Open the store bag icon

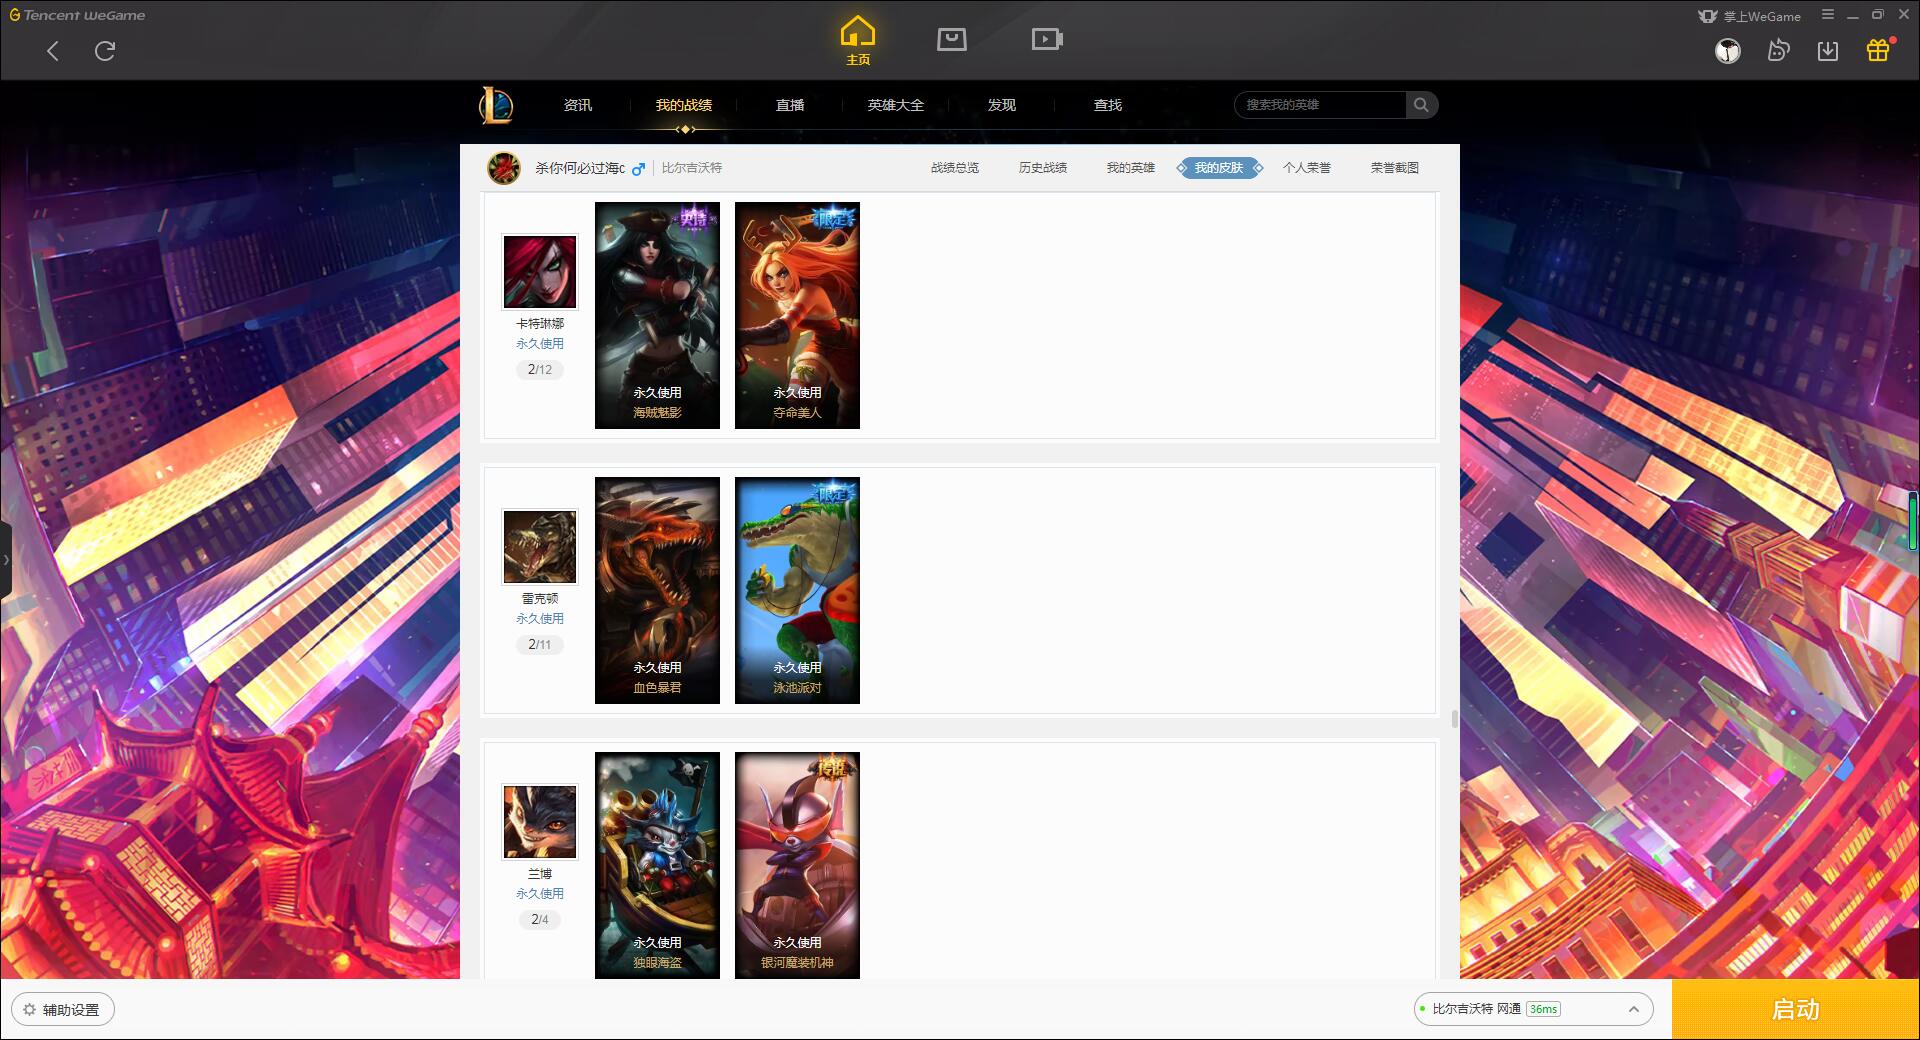tap(952, 40)
